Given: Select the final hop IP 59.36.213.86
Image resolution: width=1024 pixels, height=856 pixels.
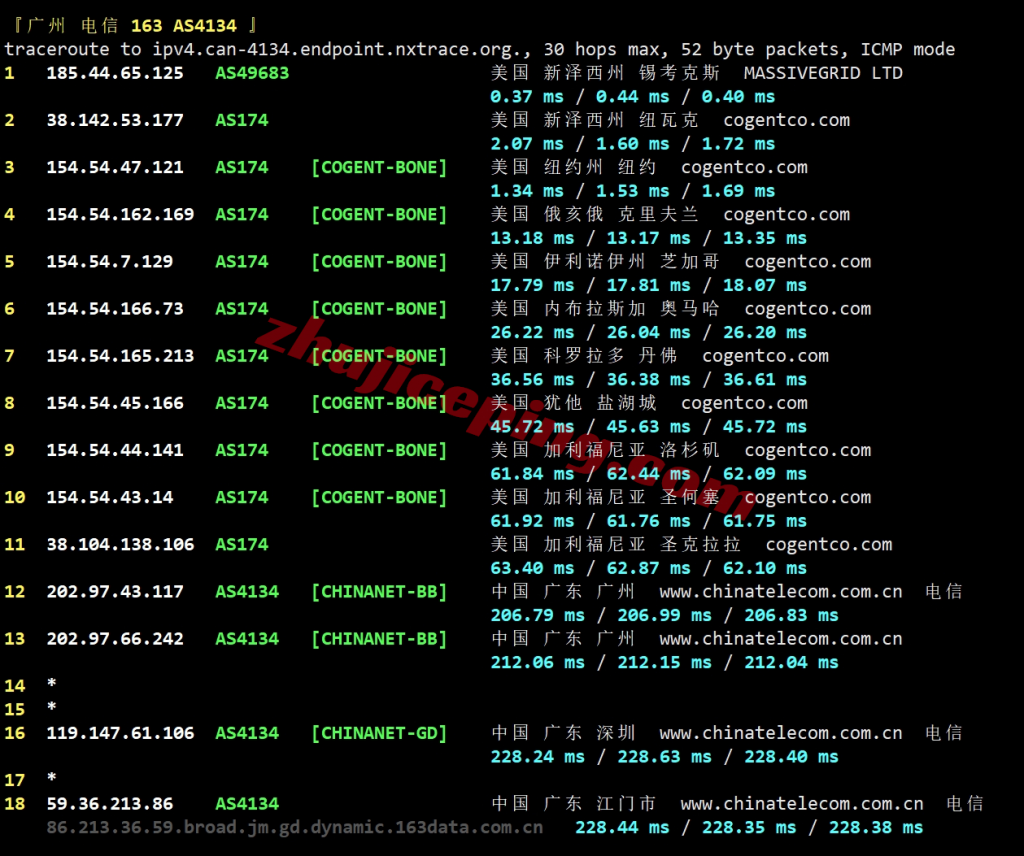Looking at the screenshot, I should 109,803.
